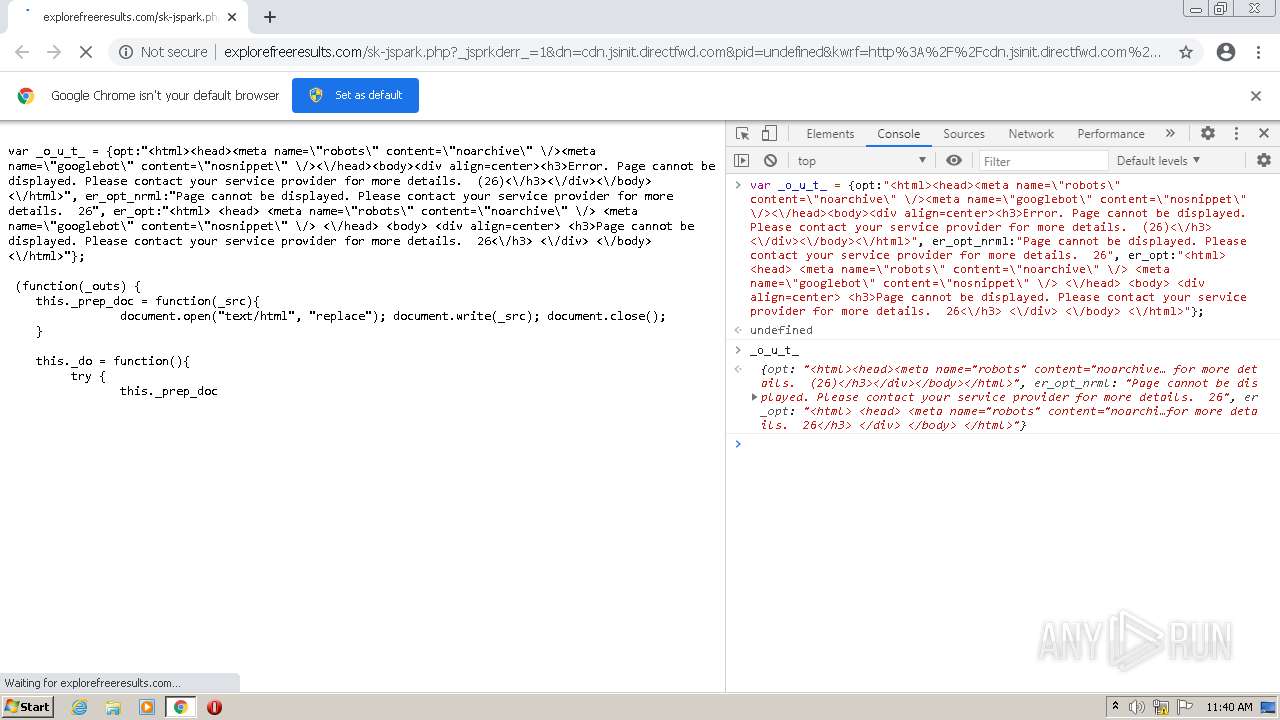Click the '_o_u_t_' console input entry
Viewport: 1280px width, 720px height.
coord(774,351)
